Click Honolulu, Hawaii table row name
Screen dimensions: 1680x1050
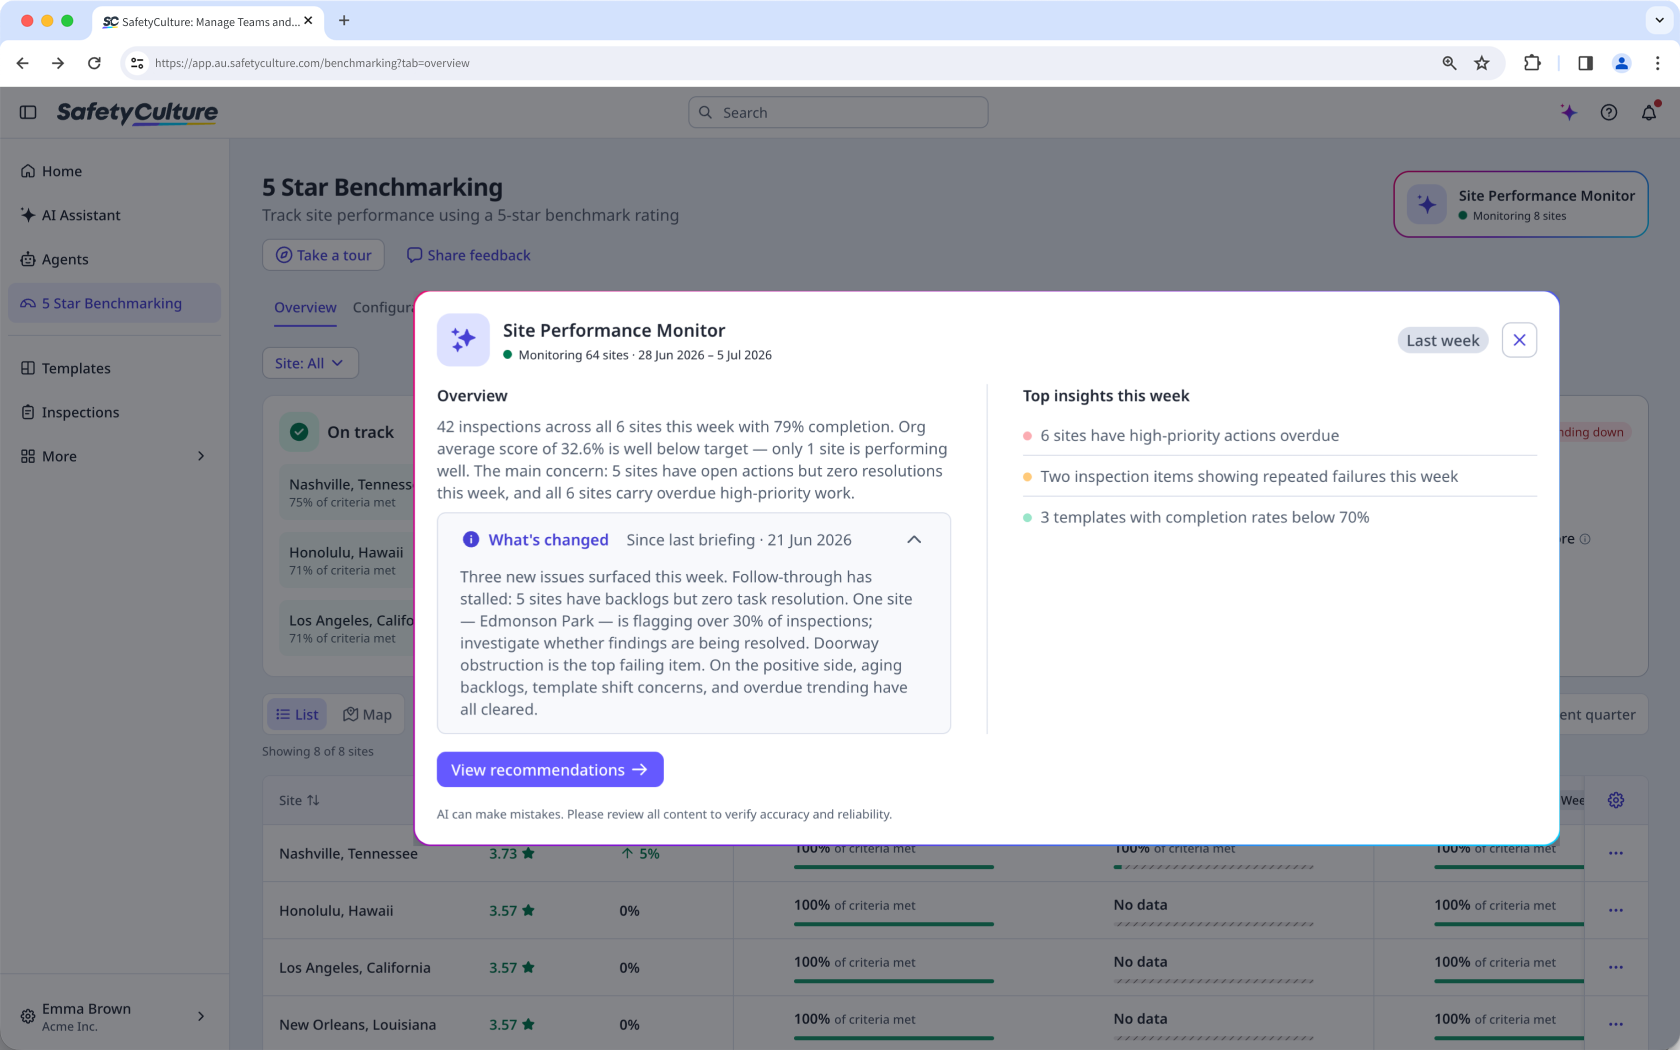(x=336, y=910)
